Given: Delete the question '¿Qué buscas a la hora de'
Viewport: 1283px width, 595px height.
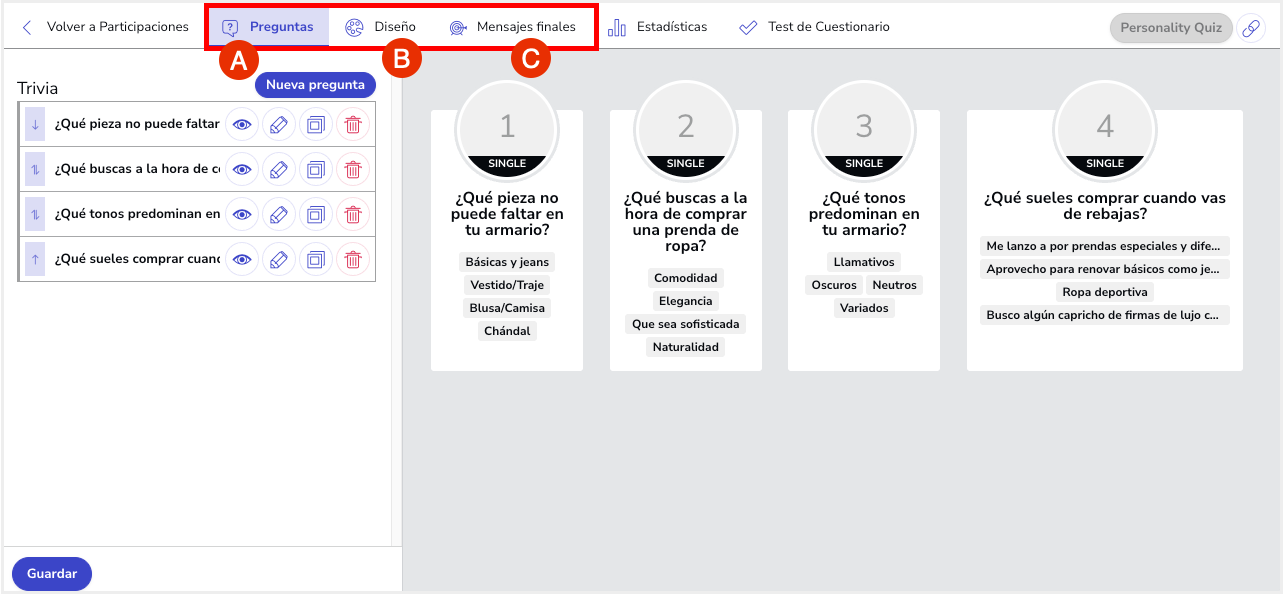Looking at the screenshot, I should pos(353,170).
